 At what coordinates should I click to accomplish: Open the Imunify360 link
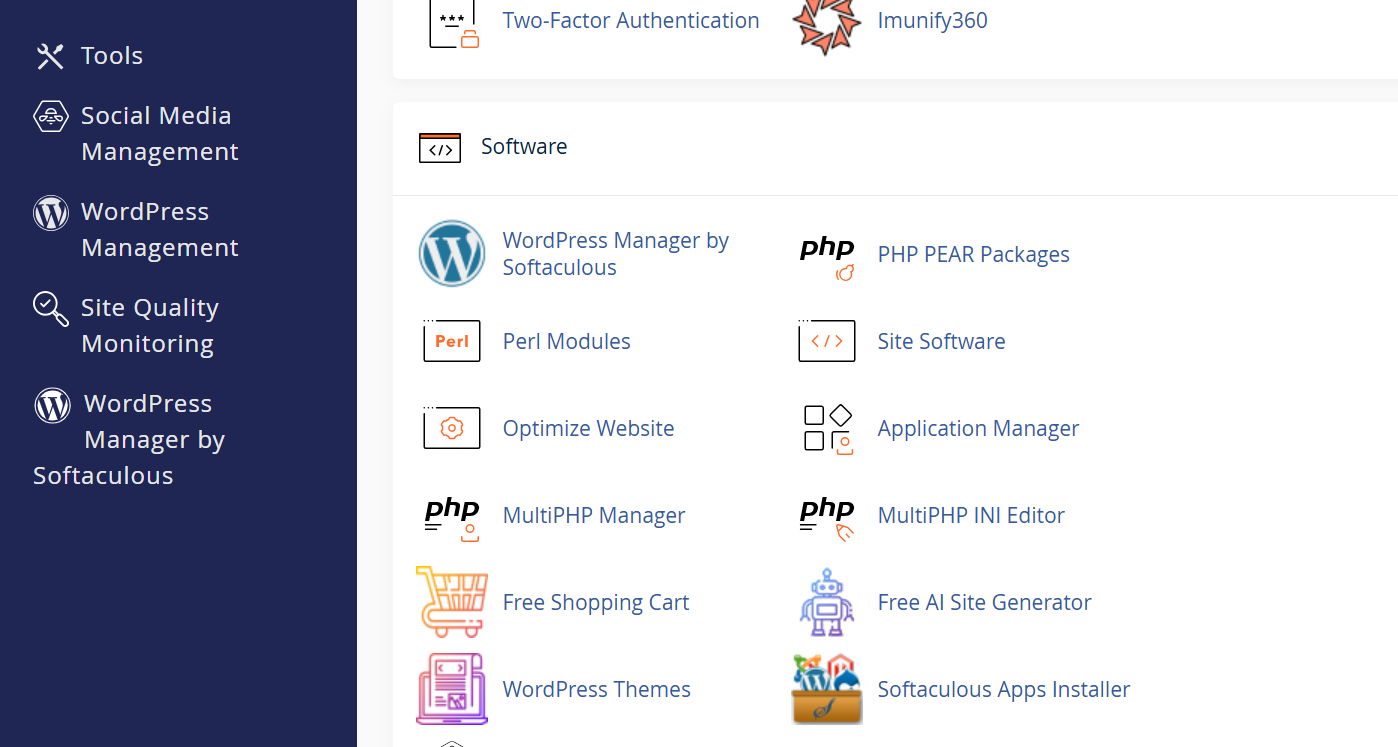click(x=932, y=20)
